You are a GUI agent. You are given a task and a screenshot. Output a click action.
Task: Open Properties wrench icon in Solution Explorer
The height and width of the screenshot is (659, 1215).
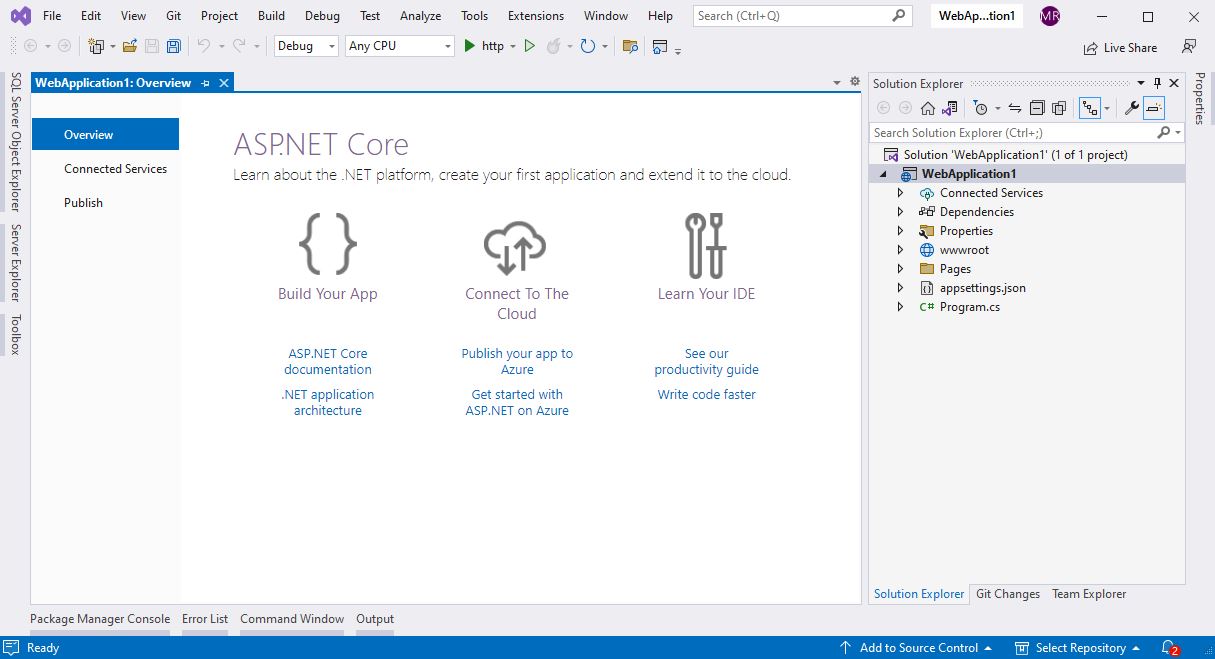point(1132,108)
